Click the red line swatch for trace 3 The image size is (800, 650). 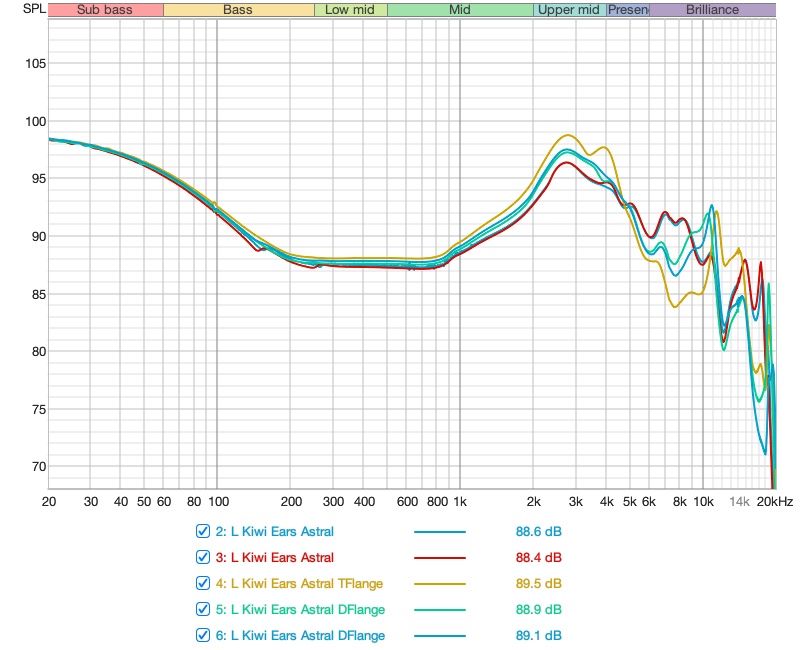pos(440,558)
